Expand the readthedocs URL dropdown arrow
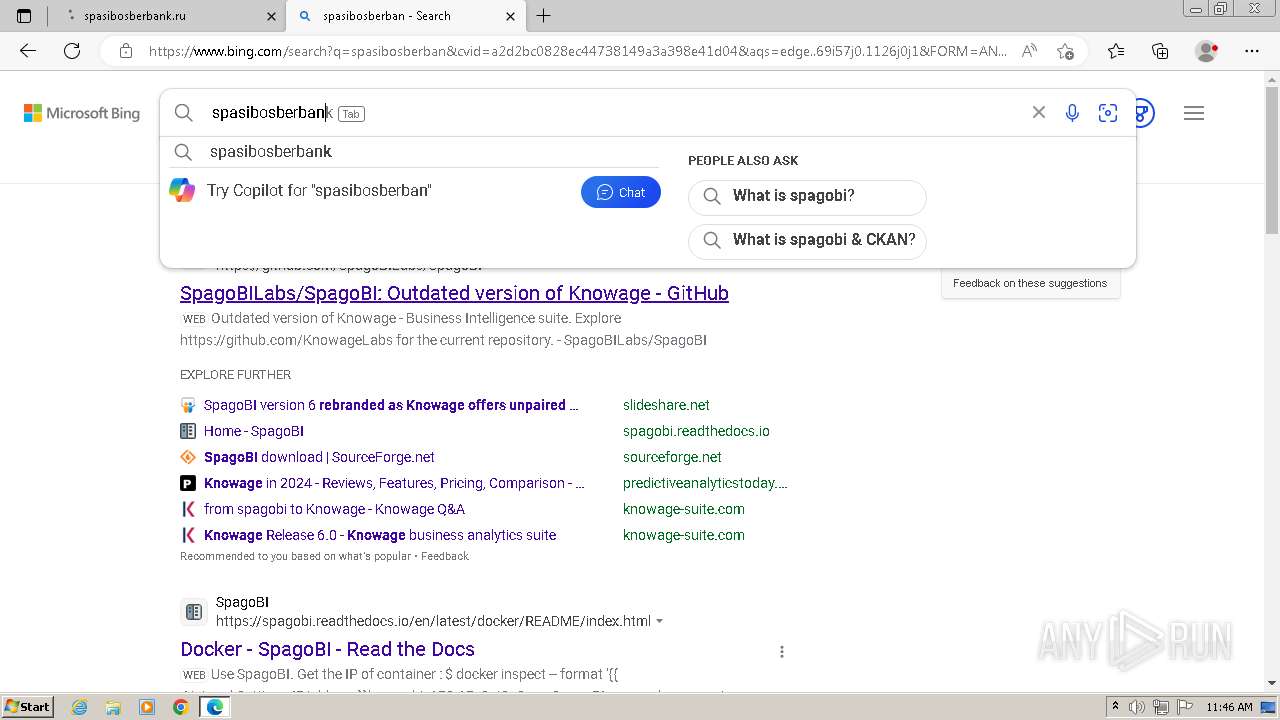Image resolution: width=1280 pixels, height=720 pixels. click(659, 621)
